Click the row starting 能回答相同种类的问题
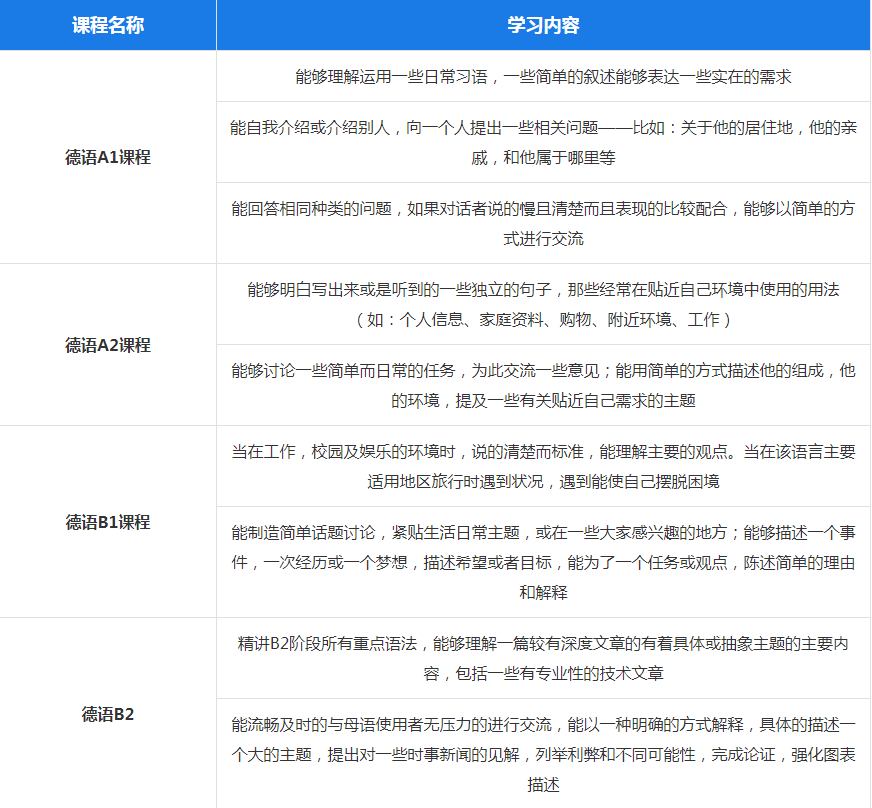The width and height of the screenshot is (872, 808). click(x=543, y=224)
